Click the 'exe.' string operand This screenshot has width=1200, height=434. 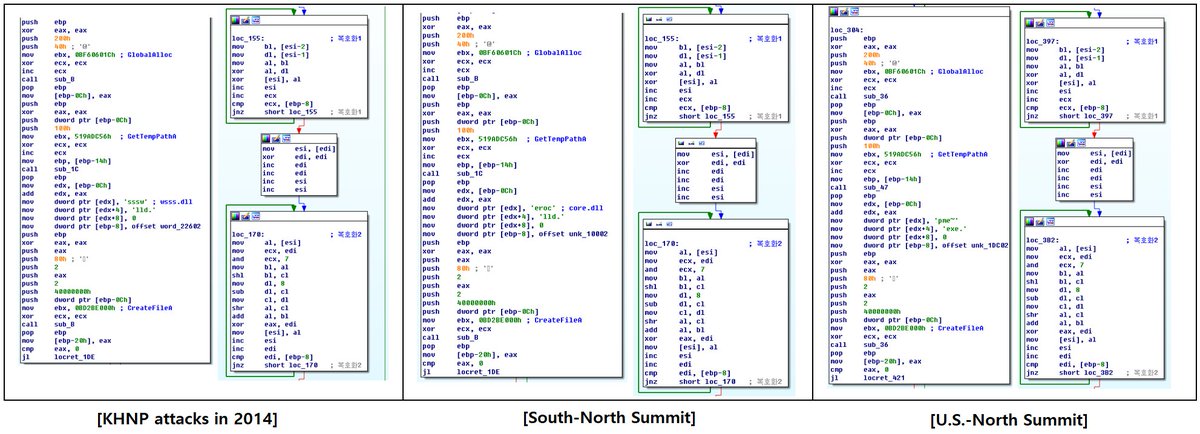point(955,228)
